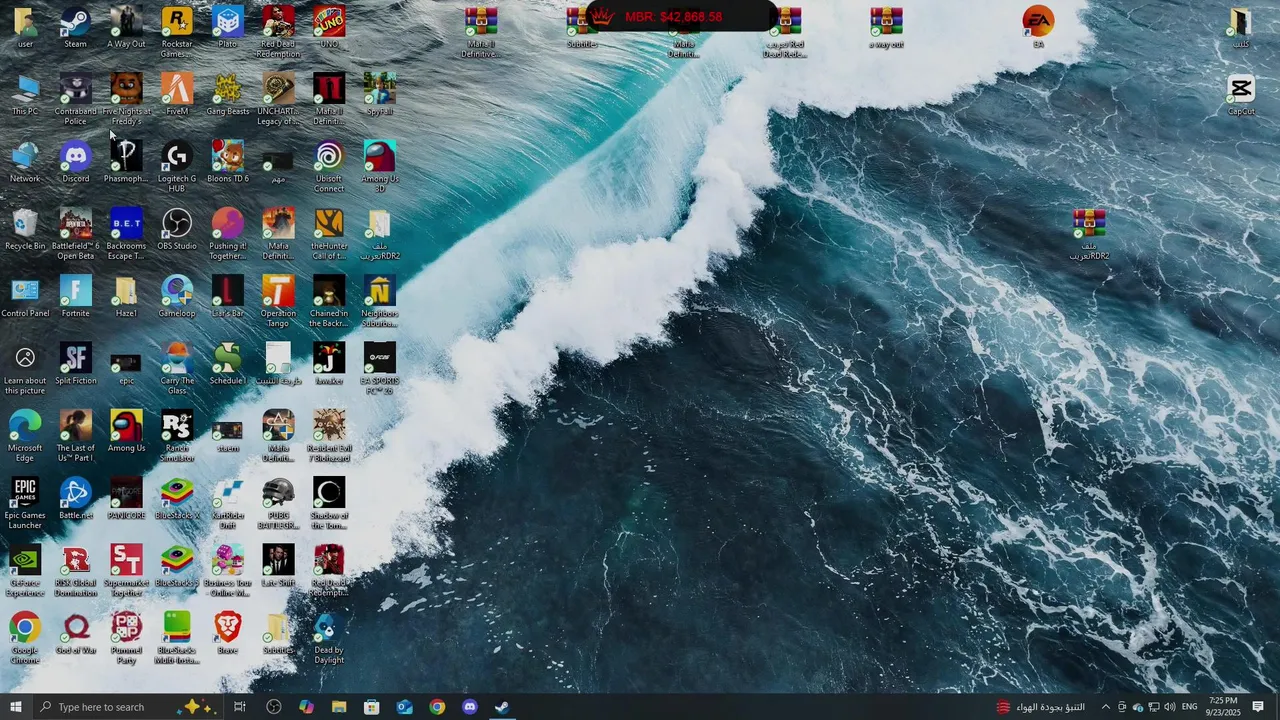Click Learn about this picture icon
1280x720 pixels.
click(25, 369)
